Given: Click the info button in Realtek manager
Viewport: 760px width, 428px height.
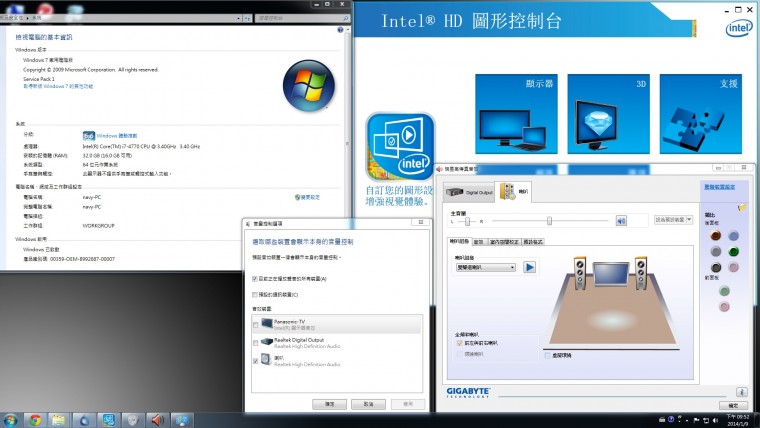Looking at the screenshot, I should pos(741,392).
